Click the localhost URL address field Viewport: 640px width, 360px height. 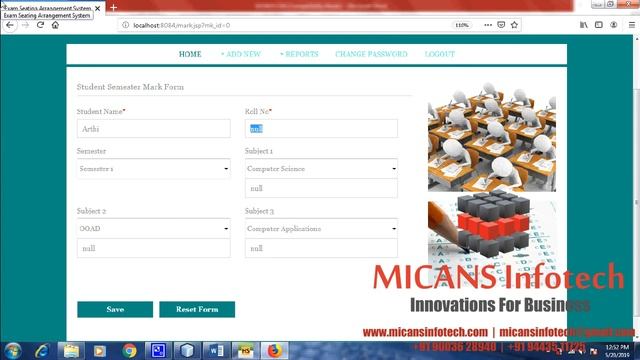[286, 25]
